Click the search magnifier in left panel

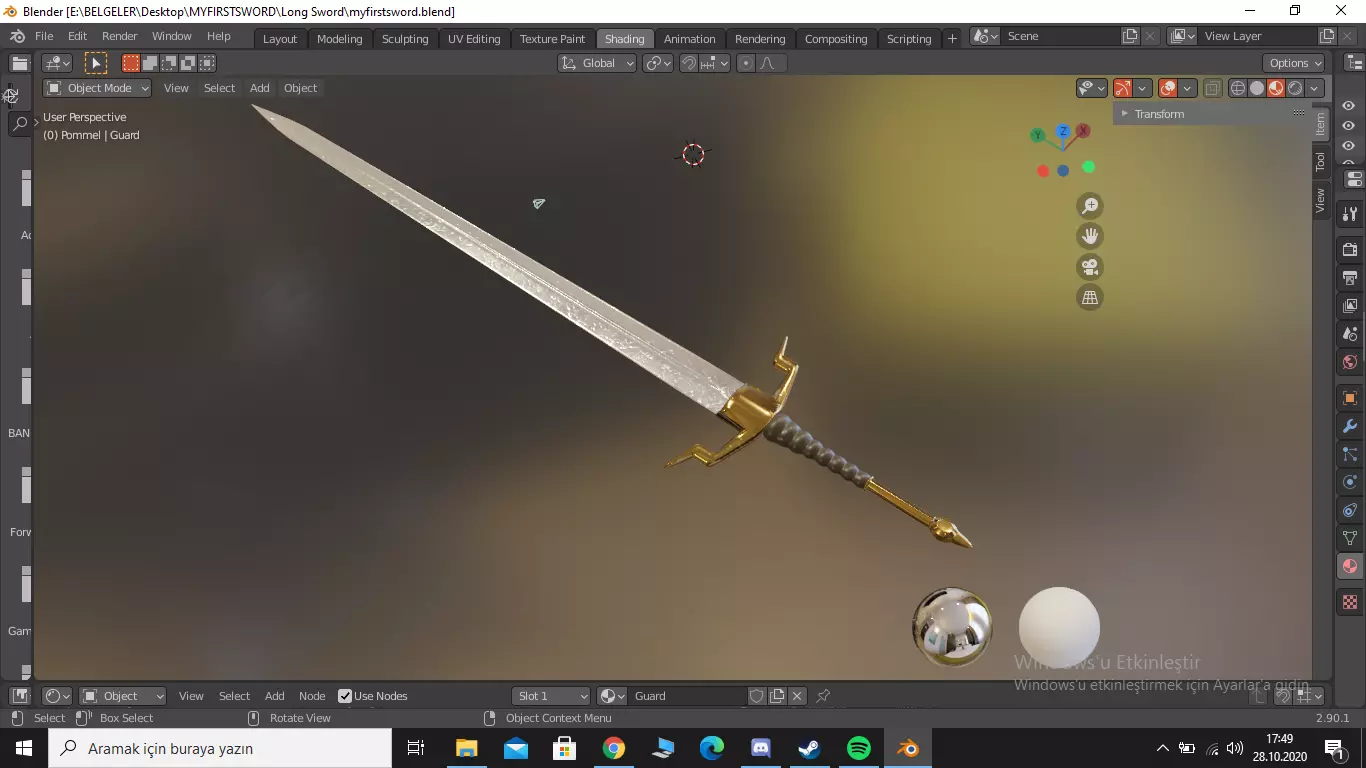pyautogui.click(x=20, y=124)
